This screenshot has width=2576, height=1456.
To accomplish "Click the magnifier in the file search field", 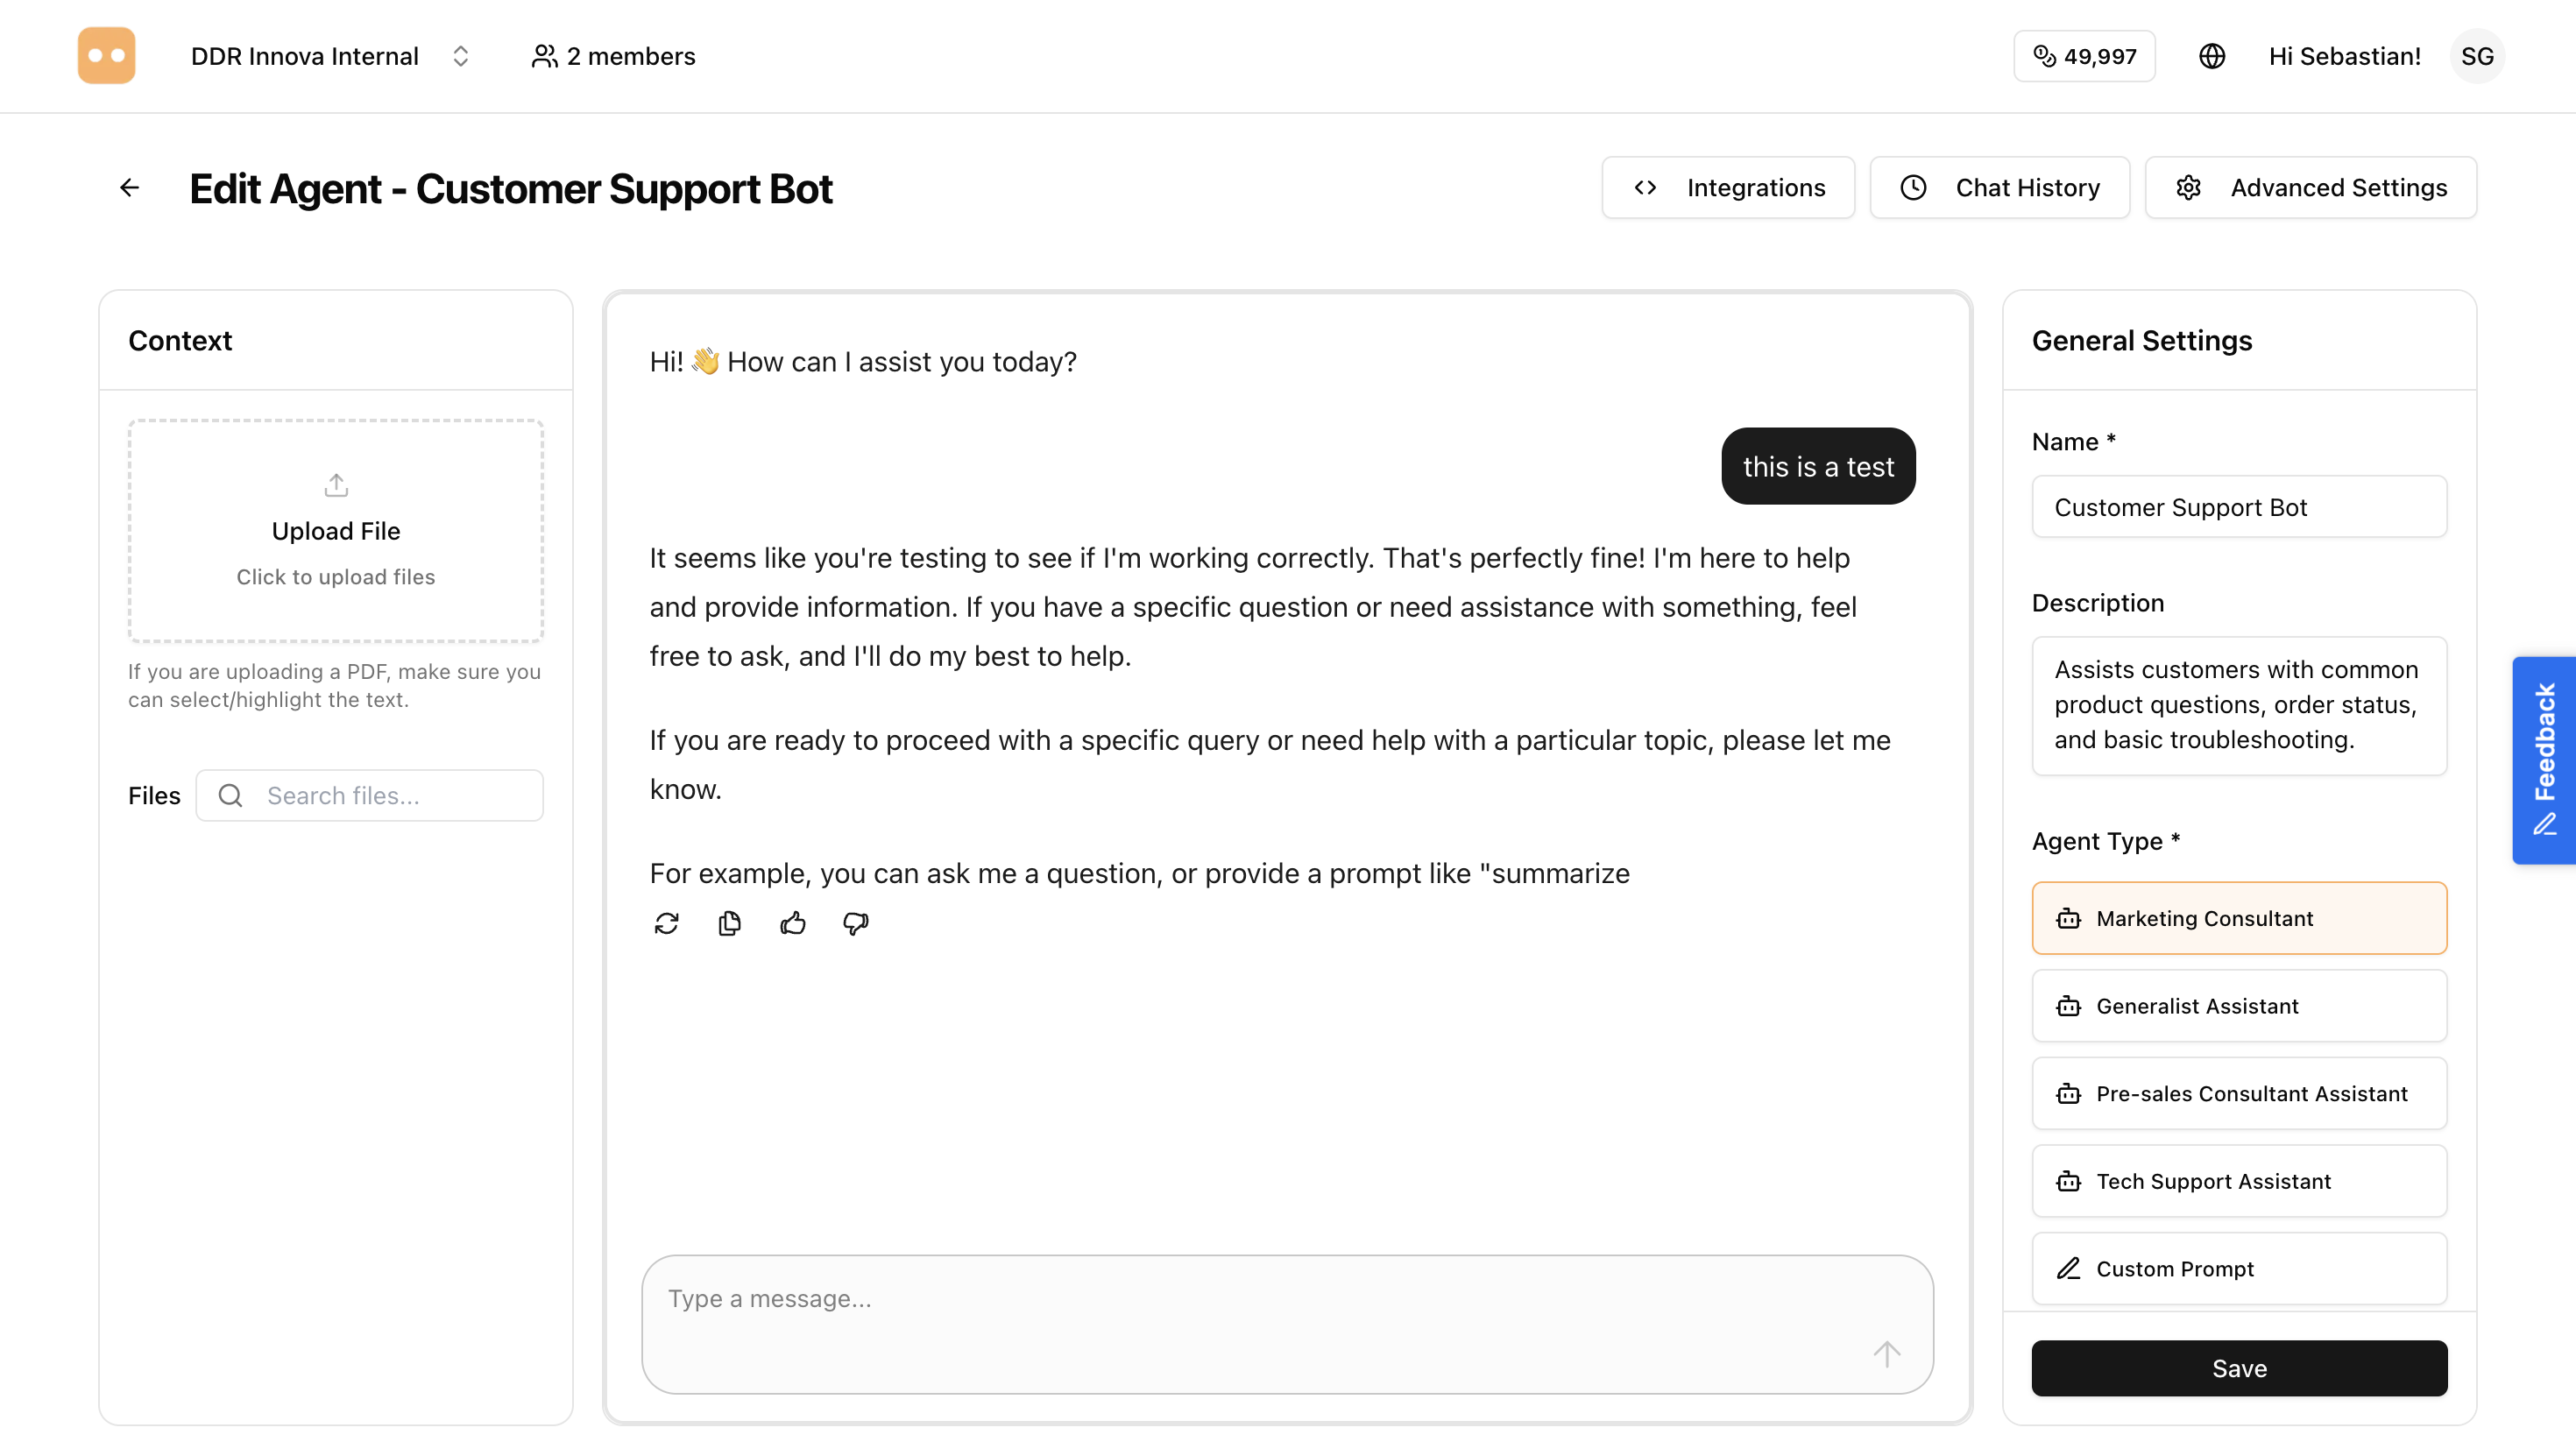I will (x=230, y=795).
